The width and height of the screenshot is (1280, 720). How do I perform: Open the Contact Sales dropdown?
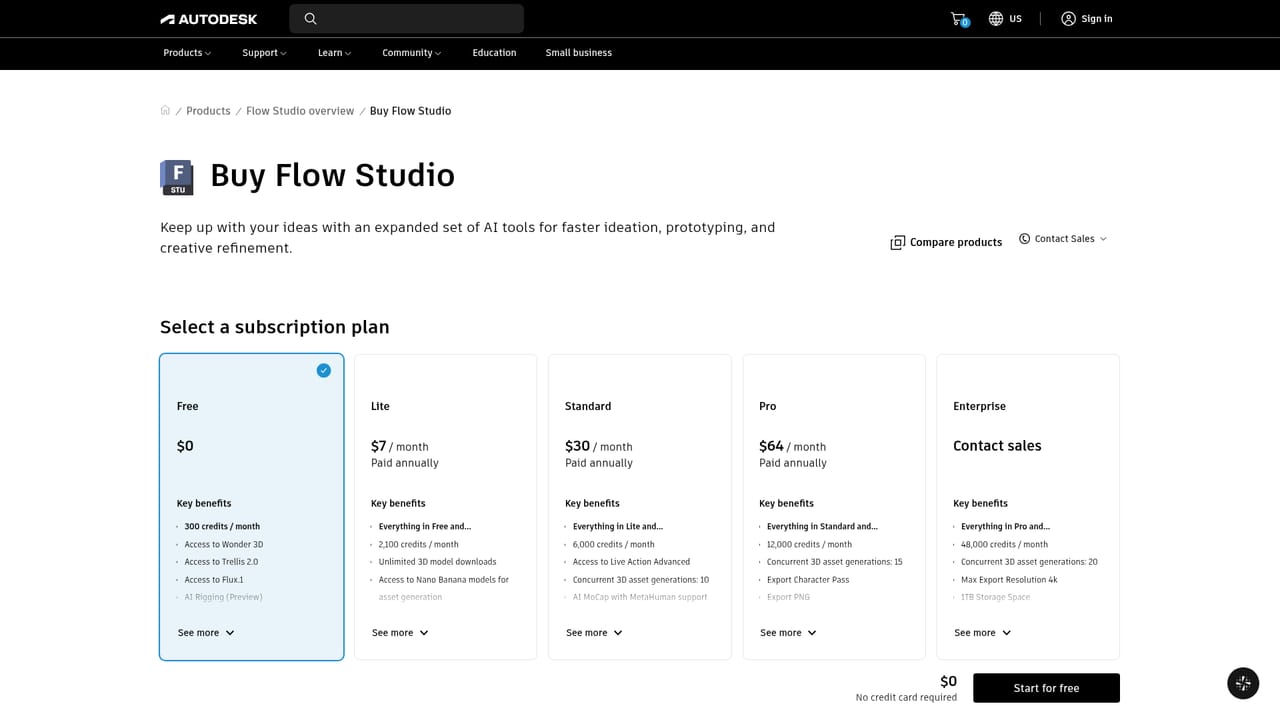coord(1063,239)
